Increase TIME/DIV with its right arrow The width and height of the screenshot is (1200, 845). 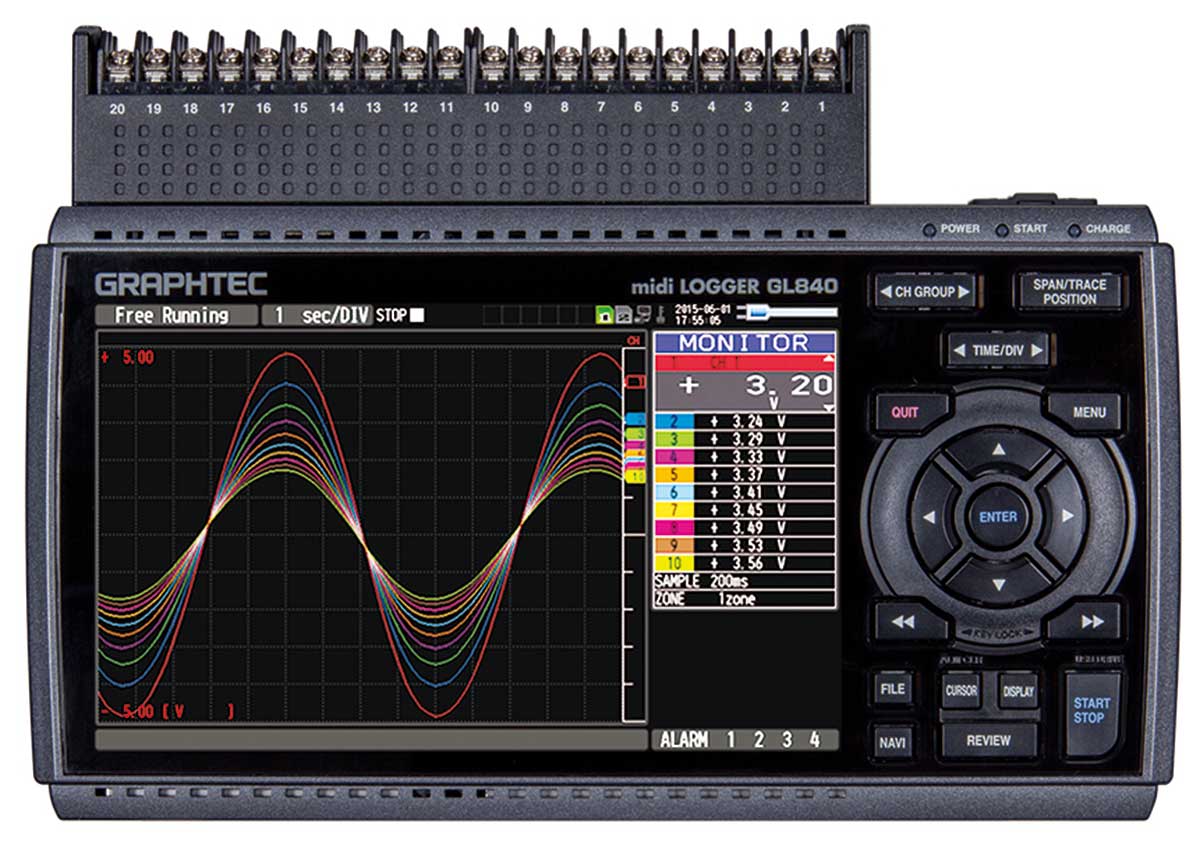pos(1037,350)
